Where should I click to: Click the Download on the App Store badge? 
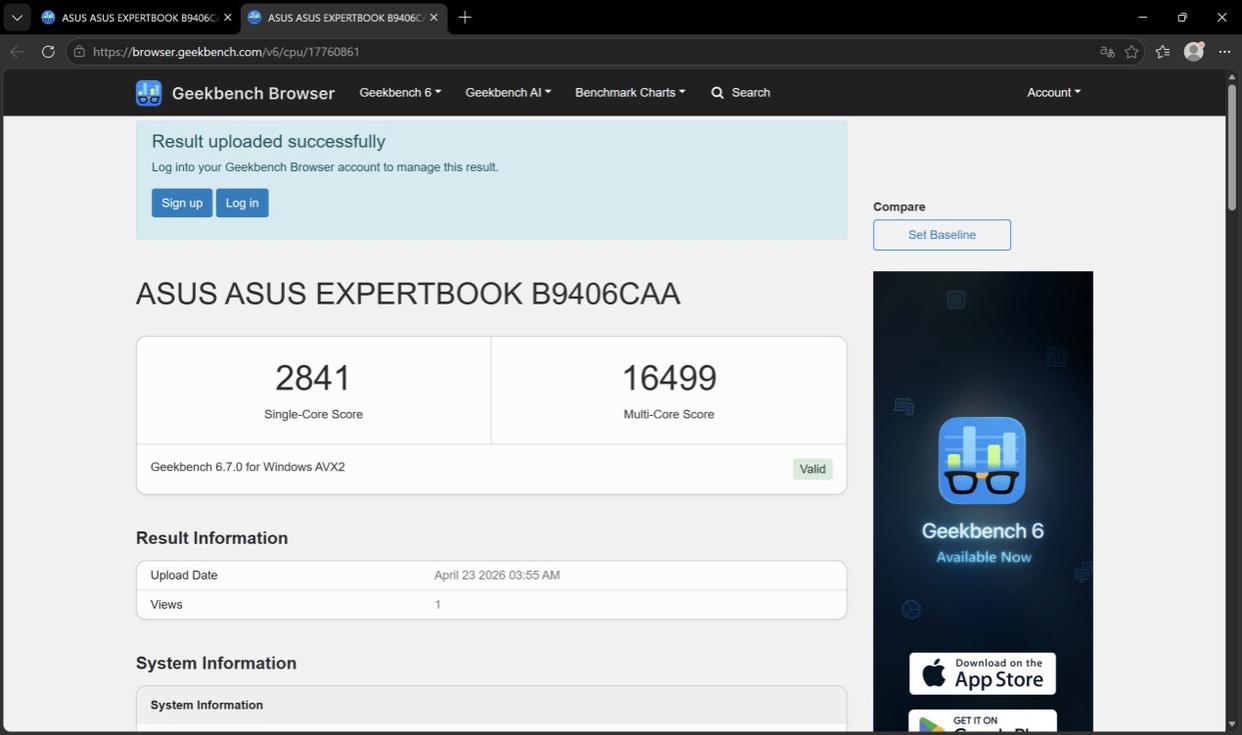(982, 674)
